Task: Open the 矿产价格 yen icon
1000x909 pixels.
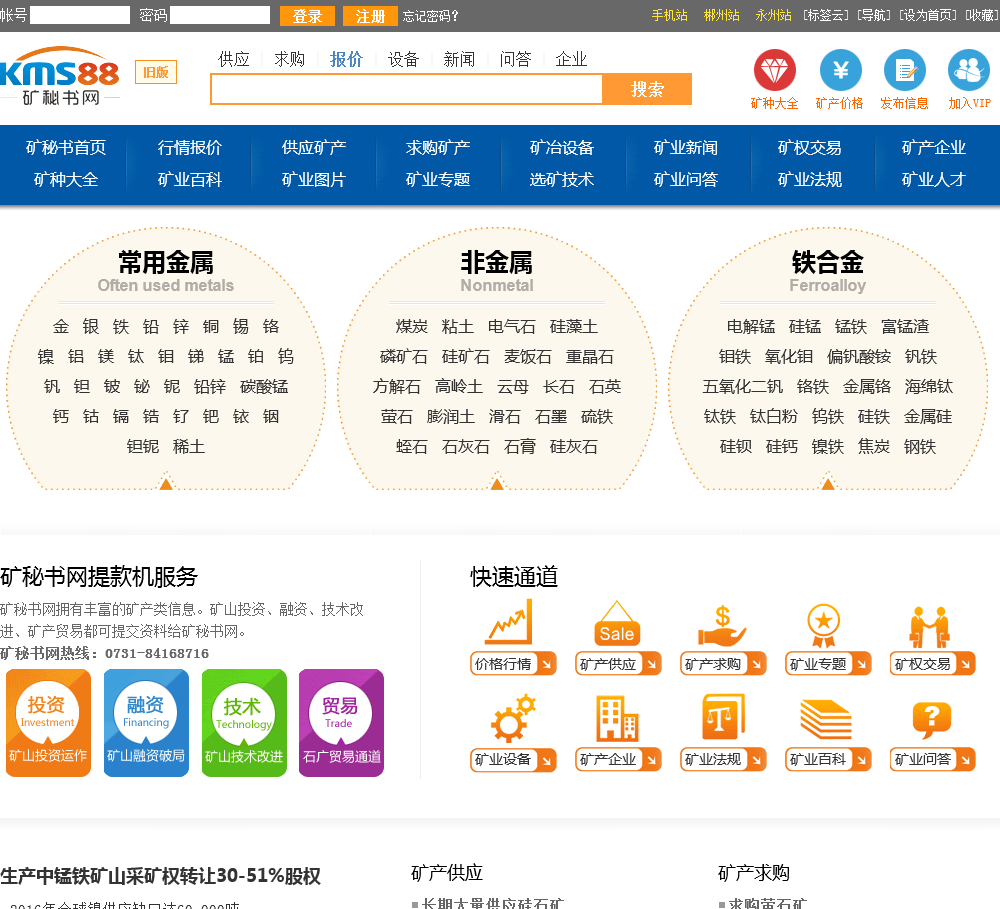Action: pyautogui.click(x=840, y=70)
